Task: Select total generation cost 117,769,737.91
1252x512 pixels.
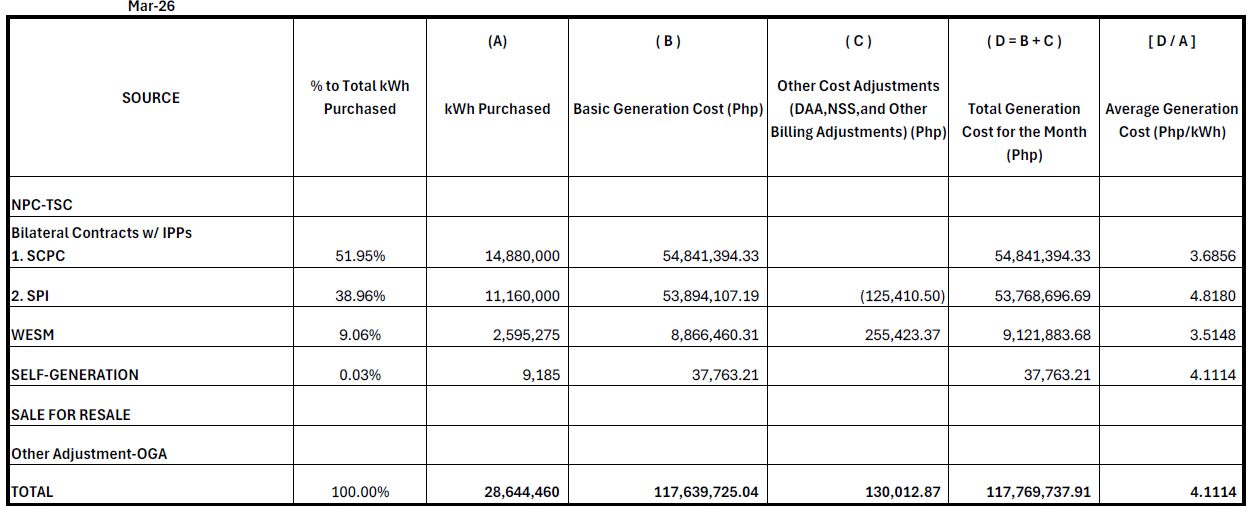Action: tap(1029, 492)
